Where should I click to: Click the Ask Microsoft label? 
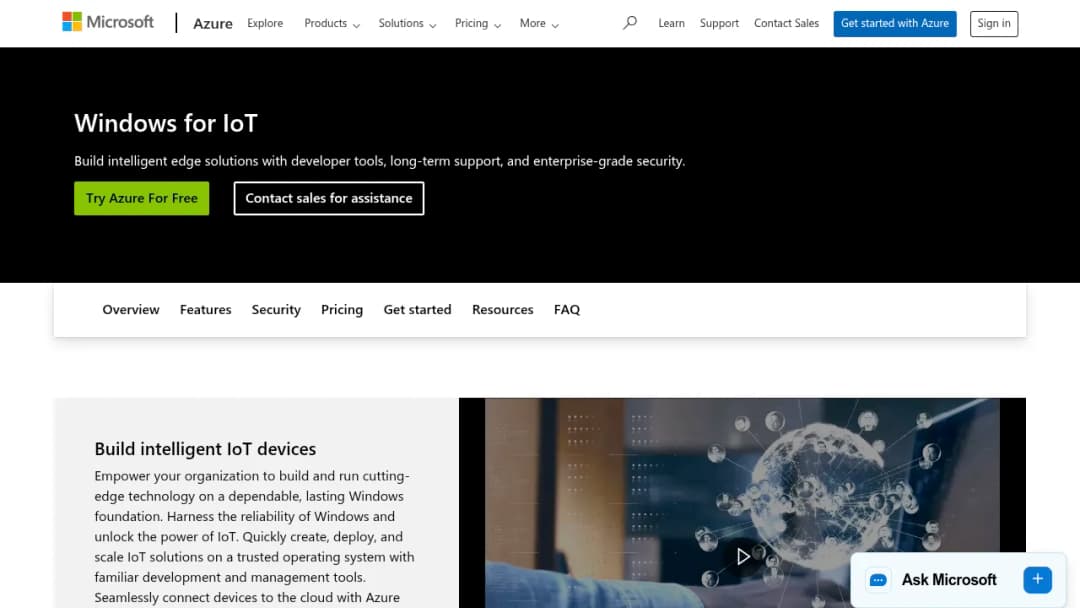click(x=949, y=580)
